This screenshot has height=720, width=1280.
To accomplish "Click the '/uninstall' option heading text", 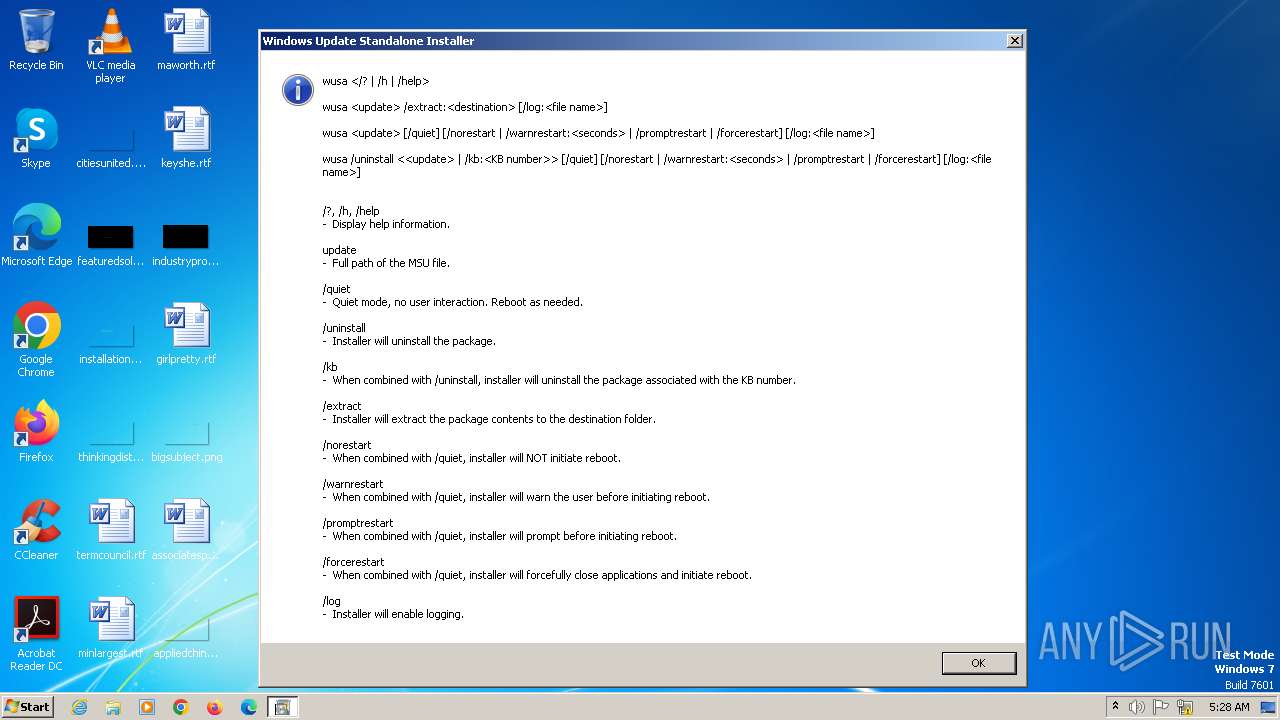I will 344,328.
